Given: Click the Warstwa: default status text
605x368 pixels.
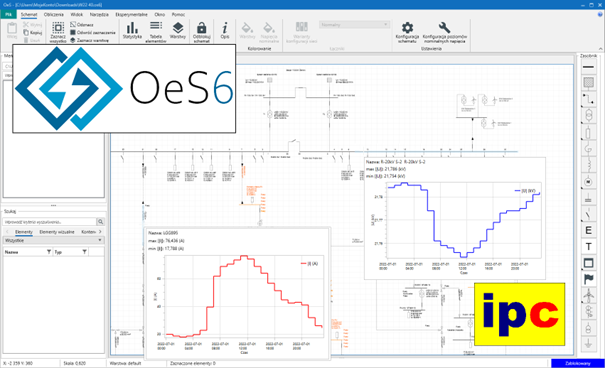Looking at the screenshot, I should [x=125, y=363].
